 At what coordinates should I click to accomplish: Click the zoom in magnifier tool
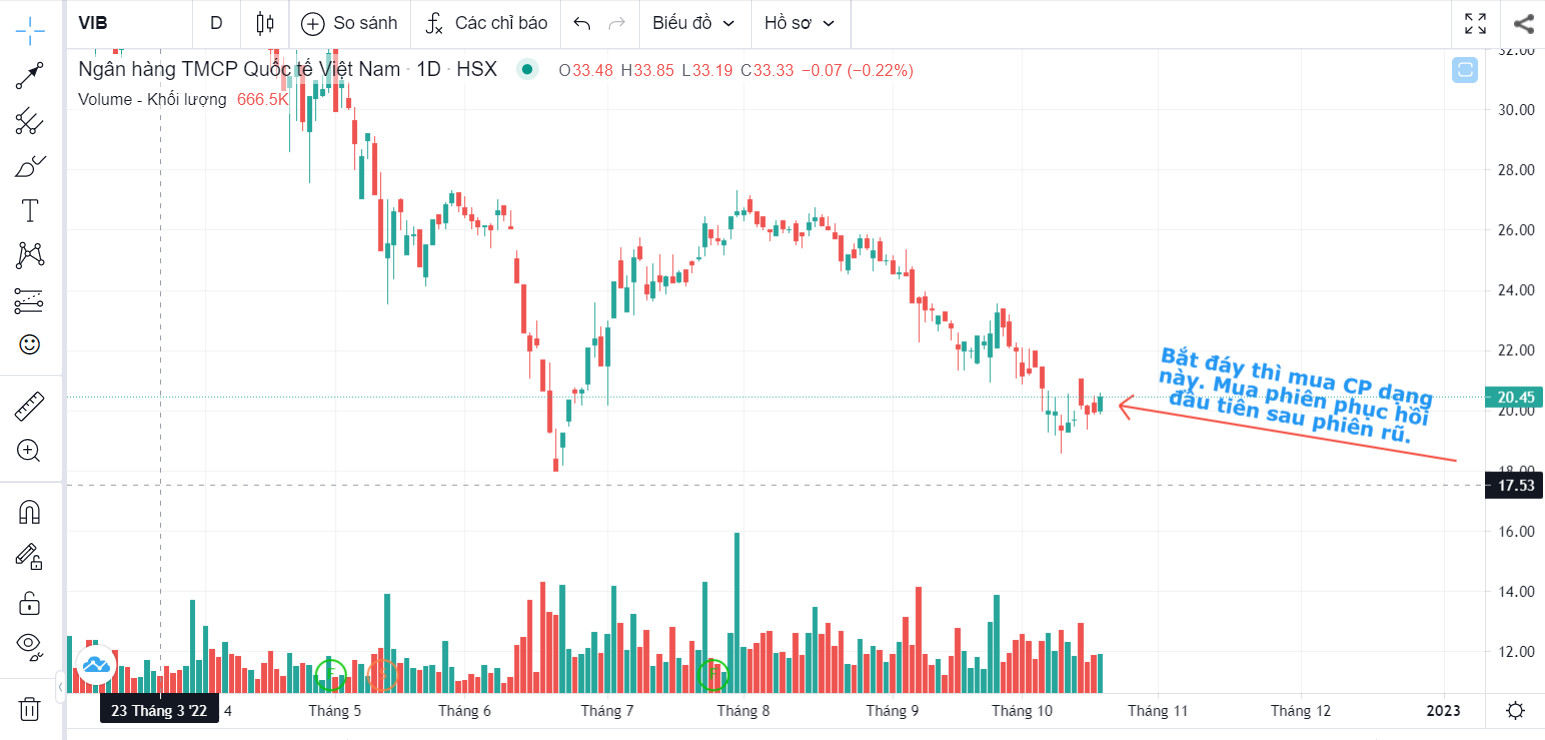30,450
